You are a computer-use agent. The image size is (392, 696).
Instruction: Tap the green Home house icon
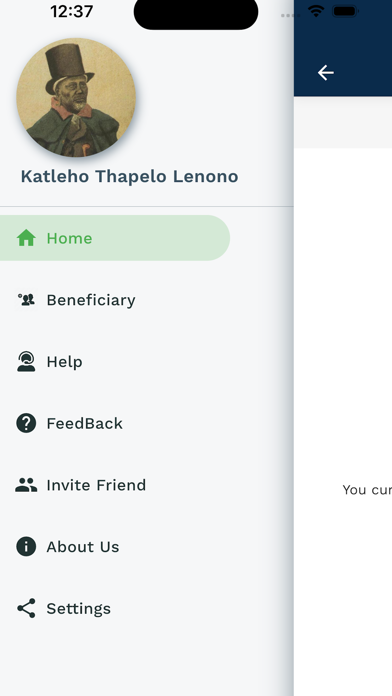click(x=26, y=238)
